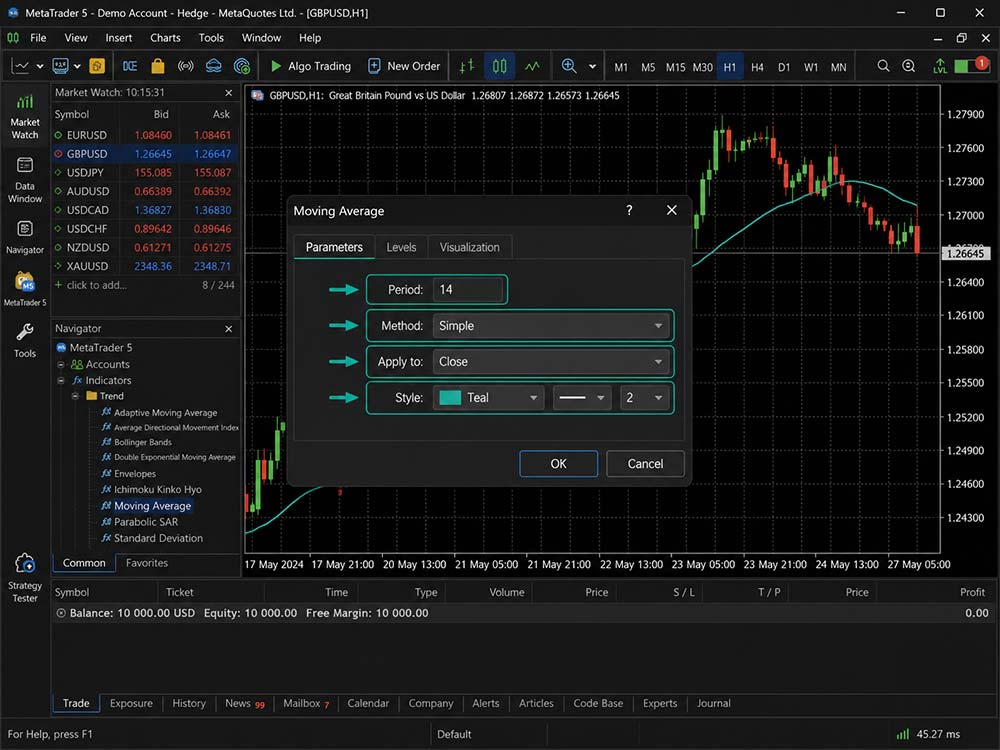This screenshot has width=1000, height=750.
Task: Click the MetaTrader 5 sidebar icon
Action: click(x=25, y=288)
